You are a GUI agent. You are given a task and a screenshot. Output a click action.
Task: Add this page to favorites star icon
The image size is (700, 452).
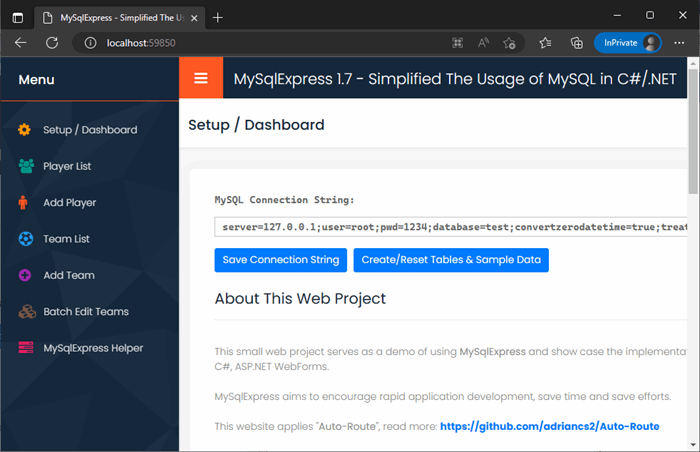(509, 43)
